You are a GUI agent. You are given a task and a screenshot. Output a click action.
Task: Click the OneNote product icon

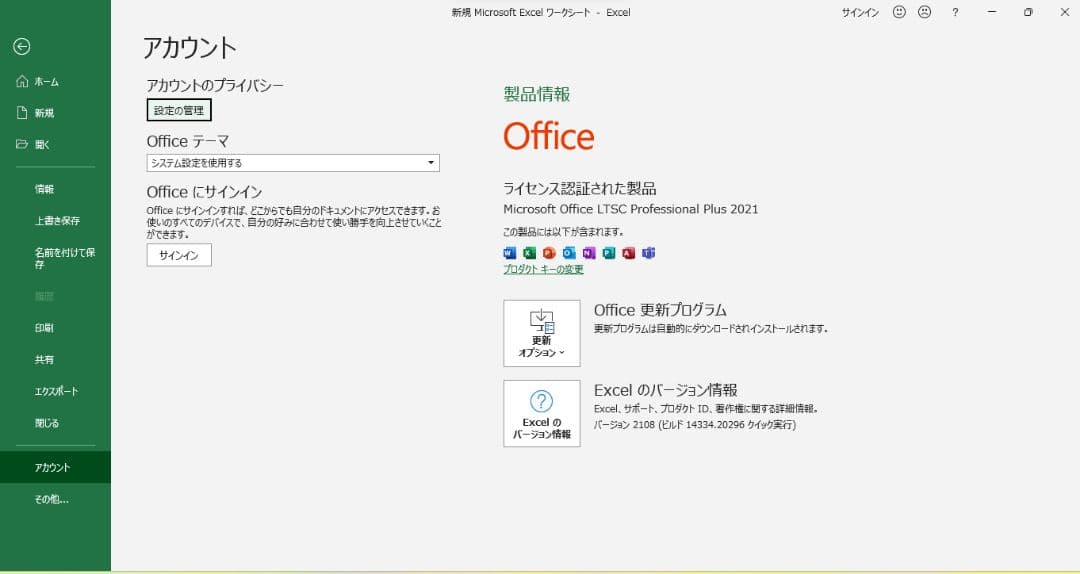tap(588, 253)
